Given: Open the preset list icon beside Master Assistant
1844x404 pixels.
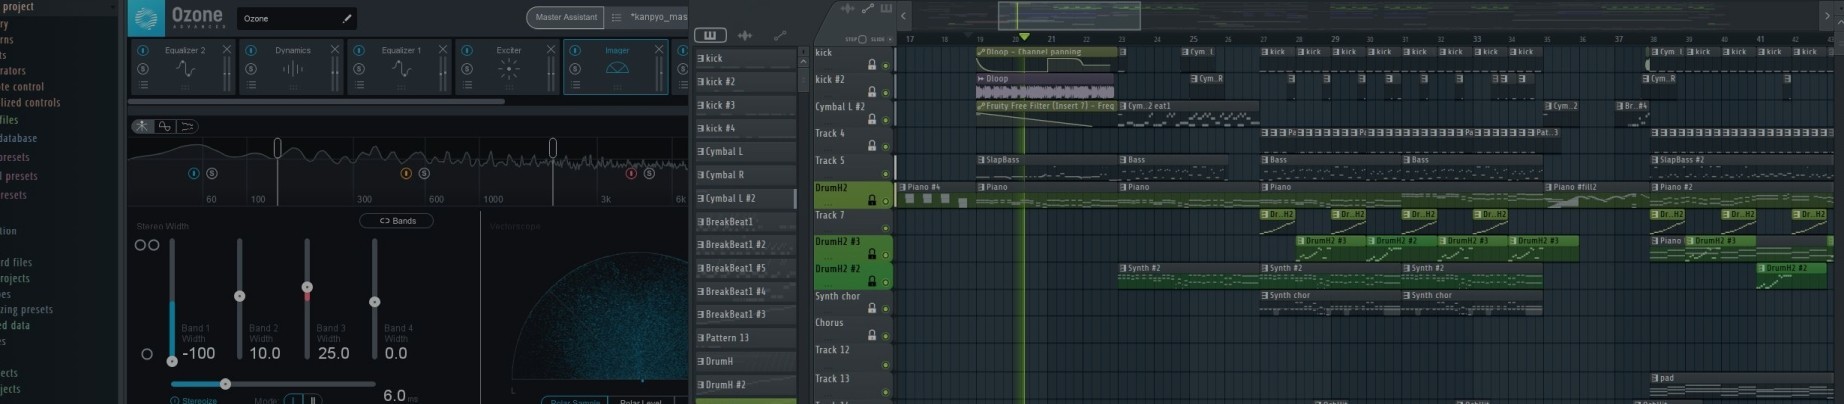Looking at the screenshot, I should click(616, 17).
